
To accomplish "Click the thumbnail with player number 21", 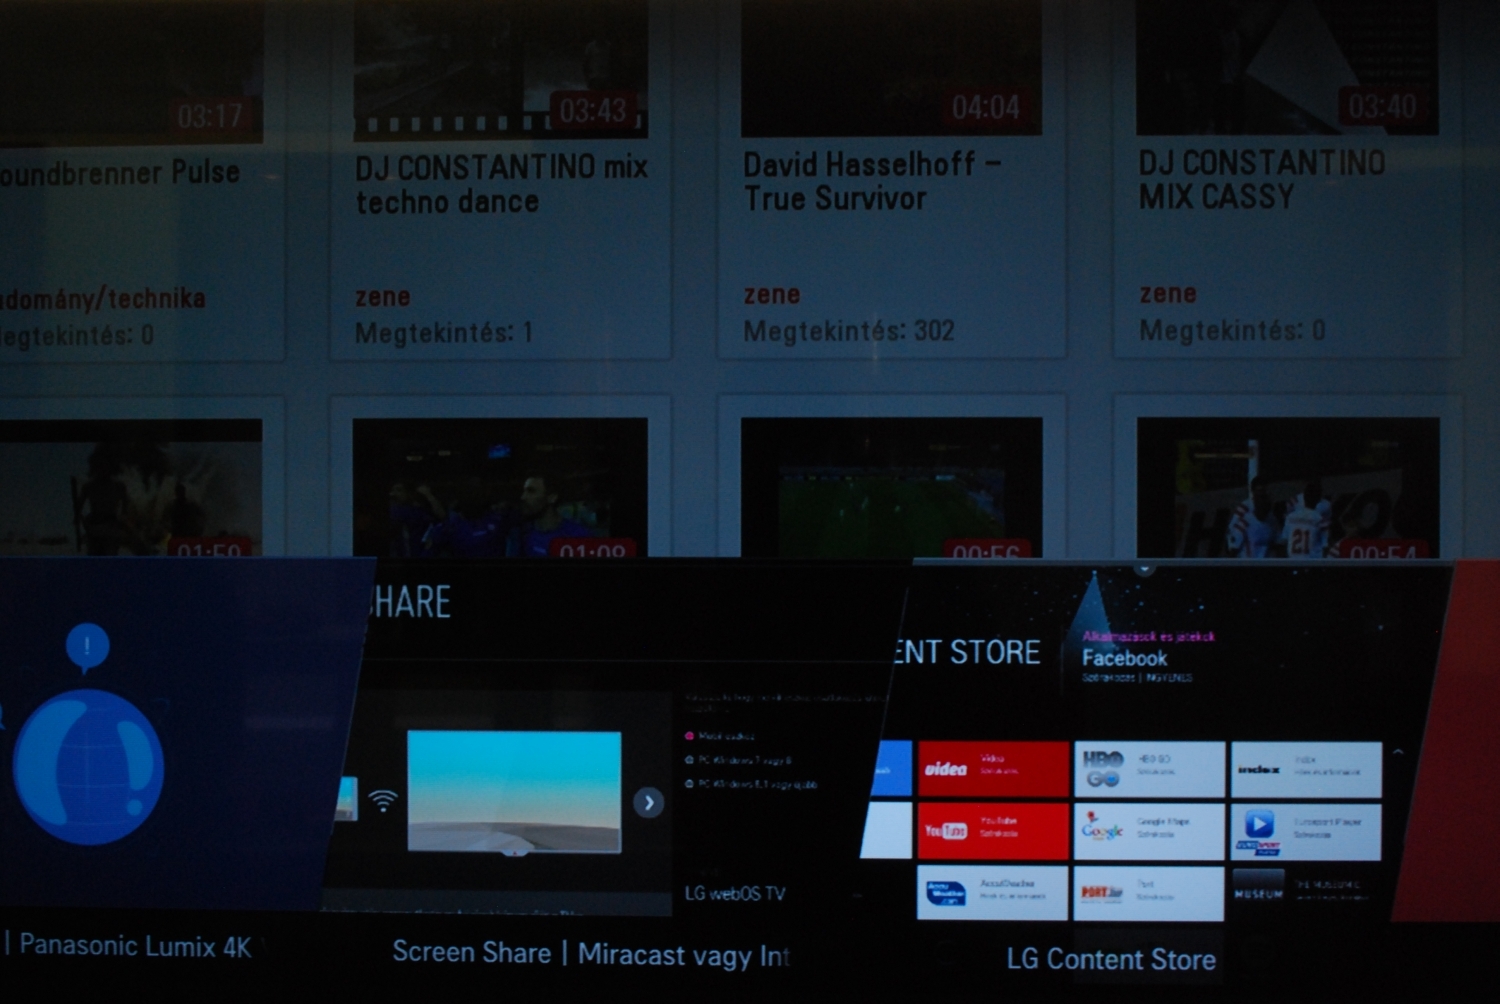I will (x=1288, y=488).
